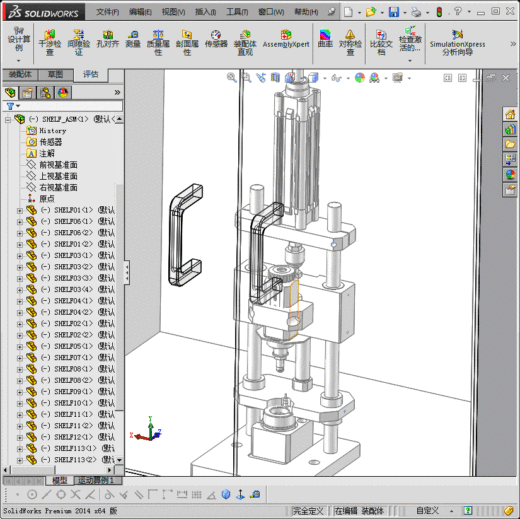Open the 质量属性 mass properties tool
Screen dimensions: 520x519
tap(158, 42)
